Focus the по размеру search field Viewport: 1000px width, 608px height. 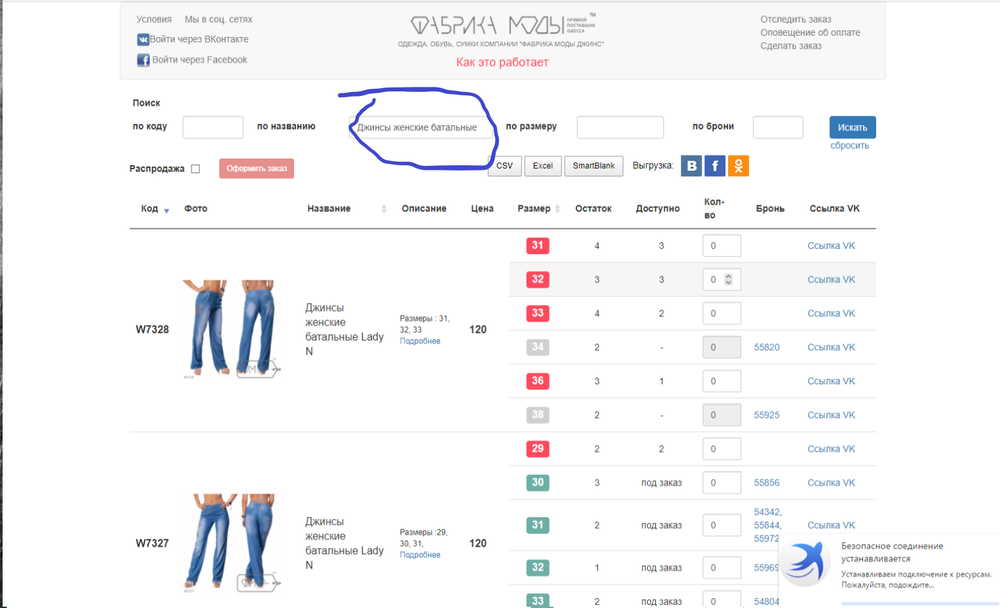620,128
